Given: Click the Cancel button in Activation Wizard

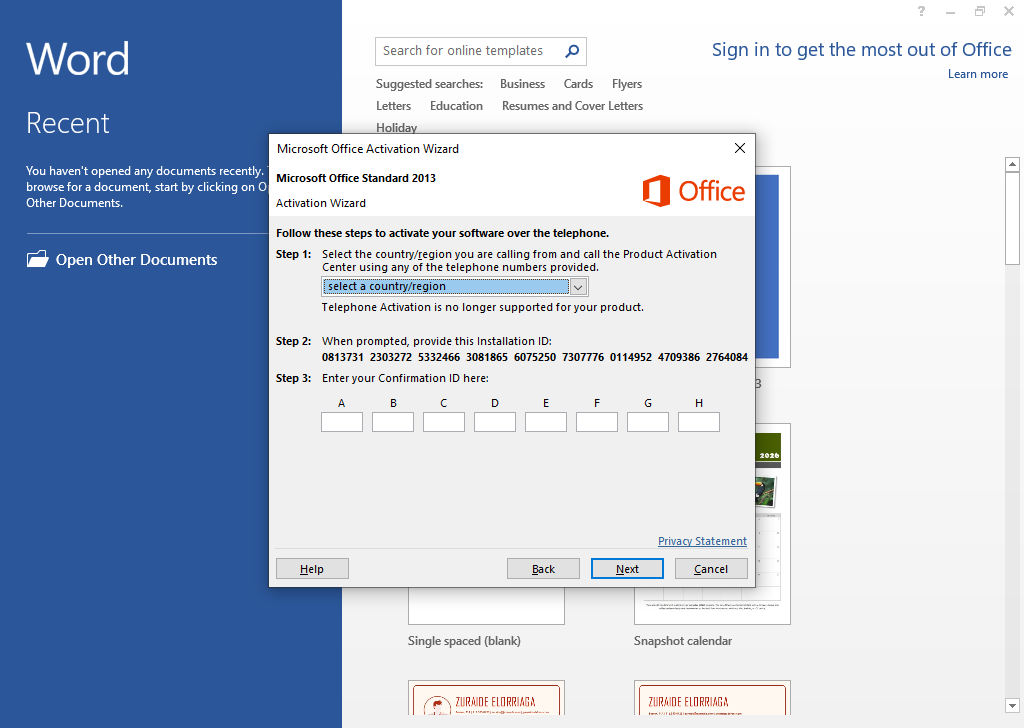Looking at the screenshot, I should 711,569.
